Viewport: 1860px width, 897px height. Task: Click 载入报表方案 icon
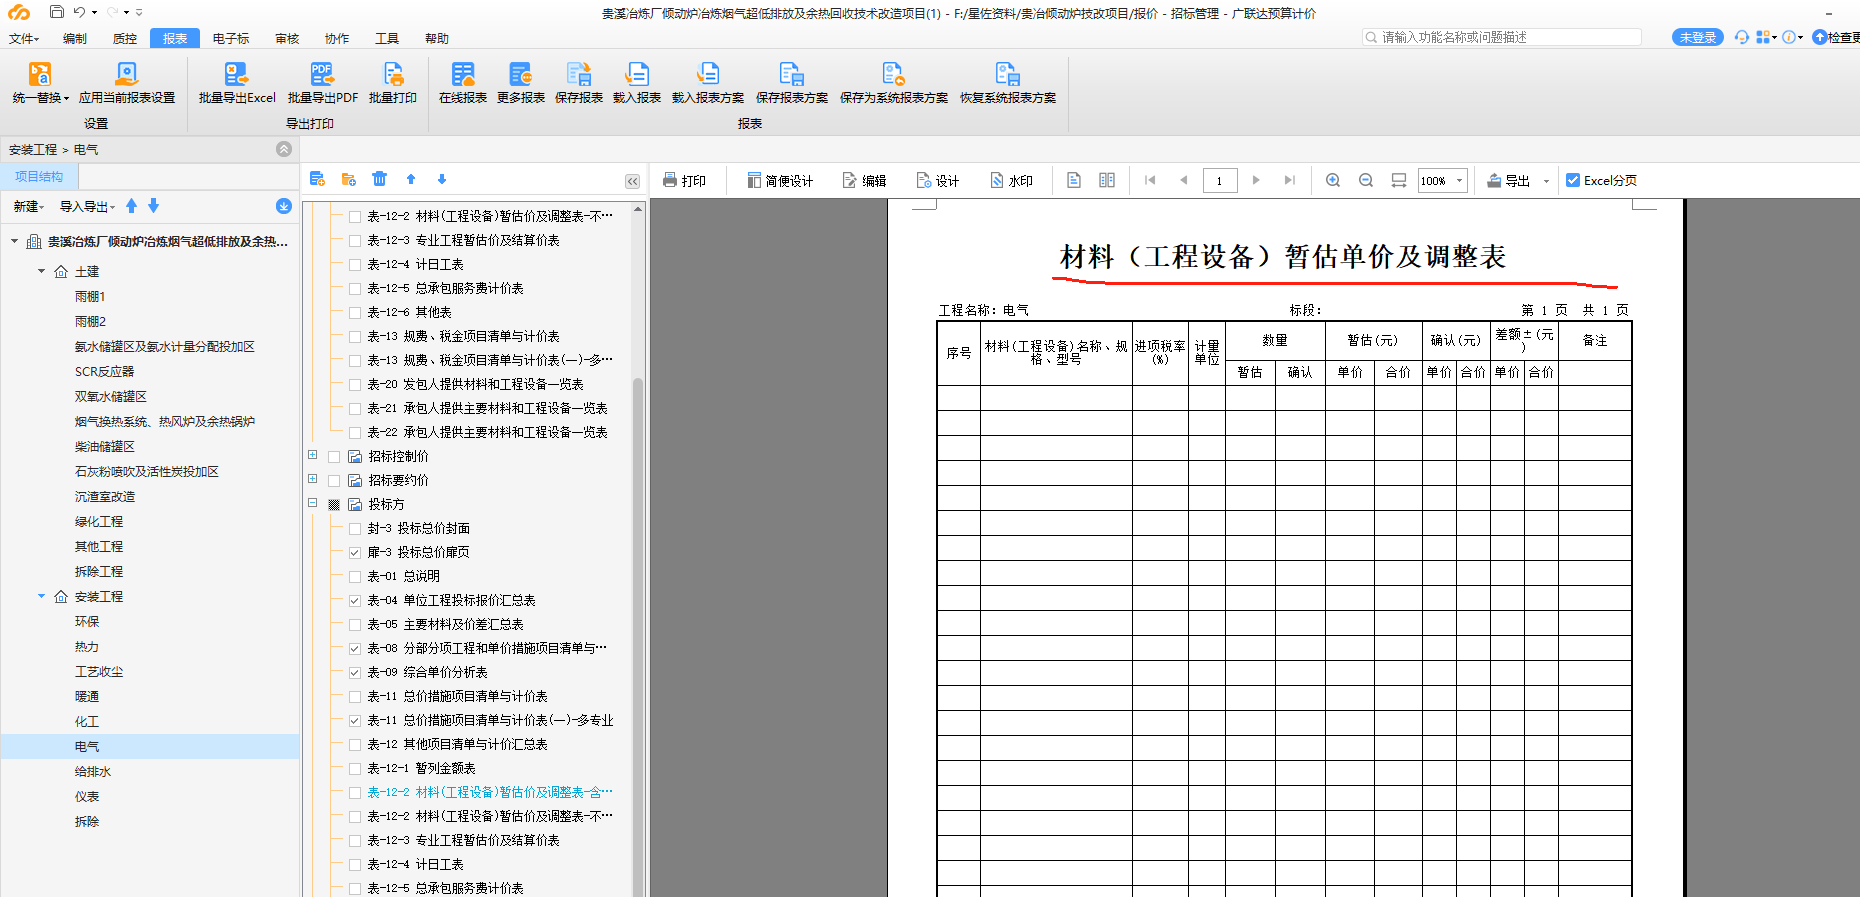[708, 74]
